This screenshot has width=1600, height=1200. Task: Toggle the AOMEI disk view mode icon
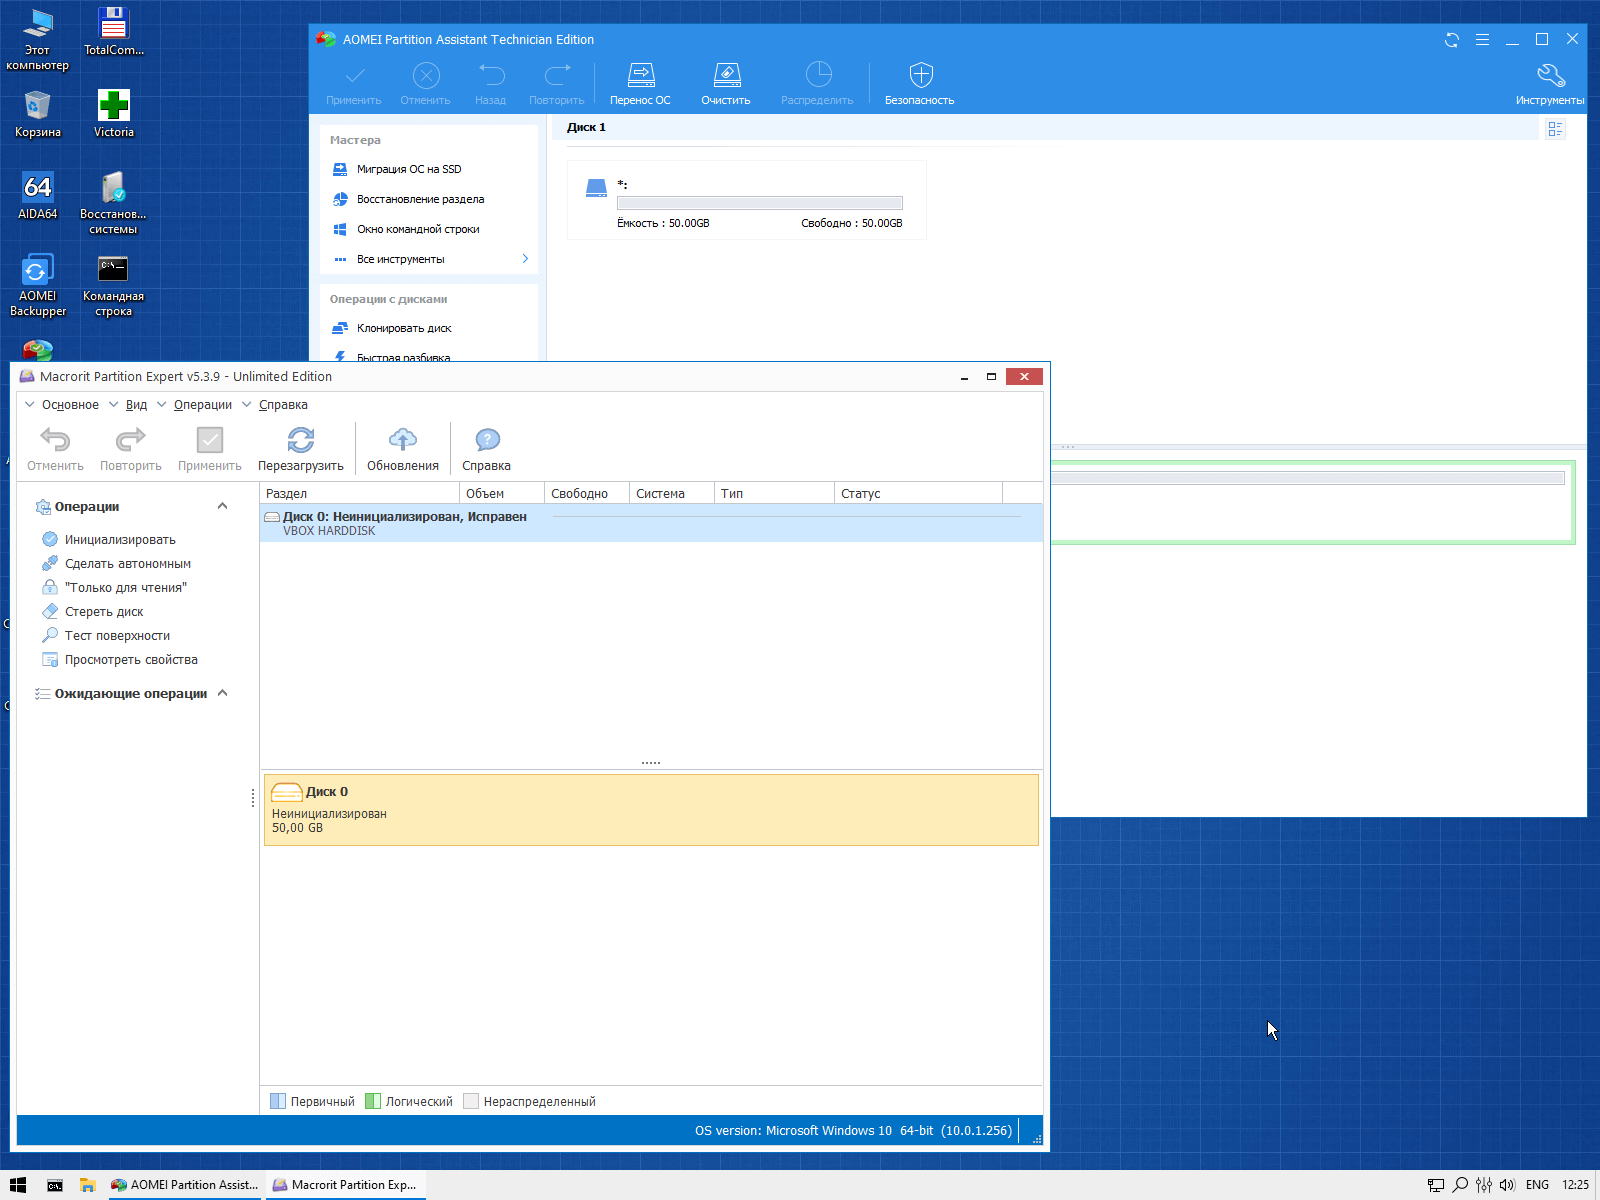coord(1555,129)
